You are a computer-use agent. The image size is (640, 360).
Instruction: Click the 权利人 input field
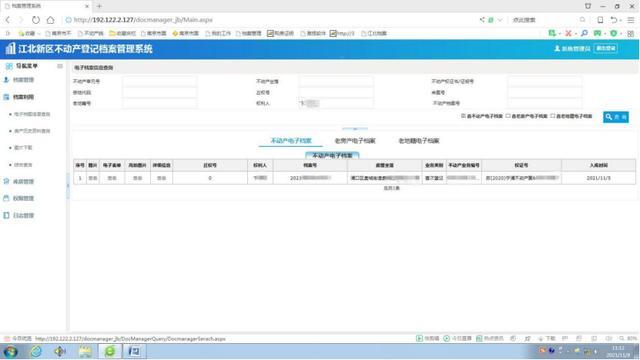336,104
